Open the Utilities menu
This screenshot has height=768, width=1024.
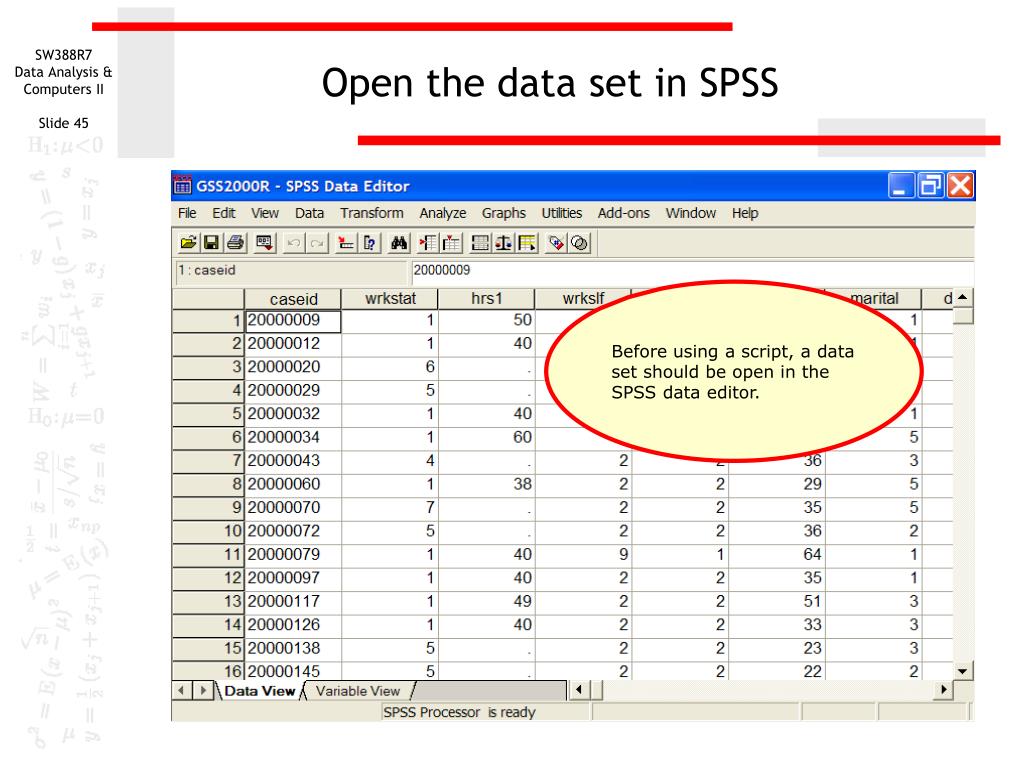tap(562, 213)
